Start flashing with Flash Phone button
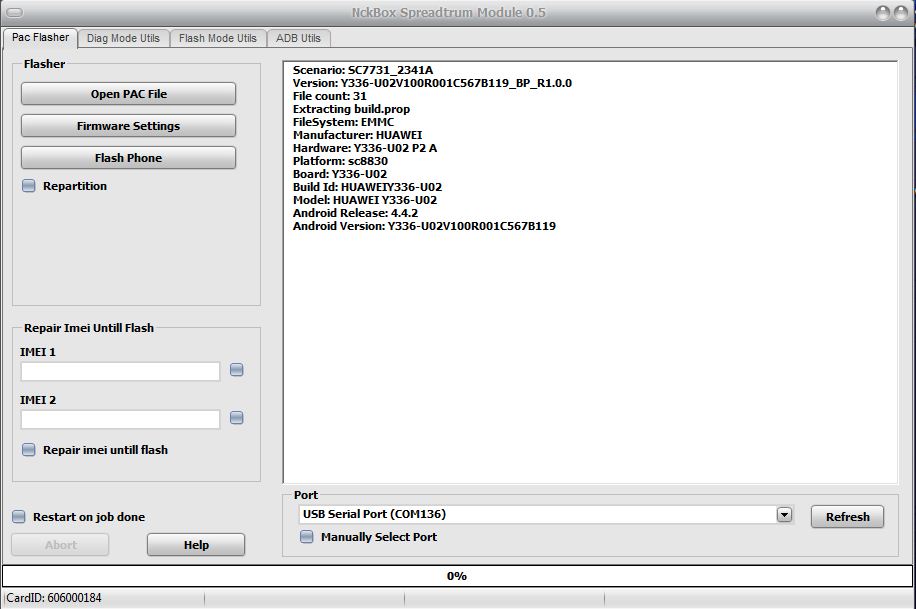This screenshot has height=609, width=916. click(x=129, y=158)
